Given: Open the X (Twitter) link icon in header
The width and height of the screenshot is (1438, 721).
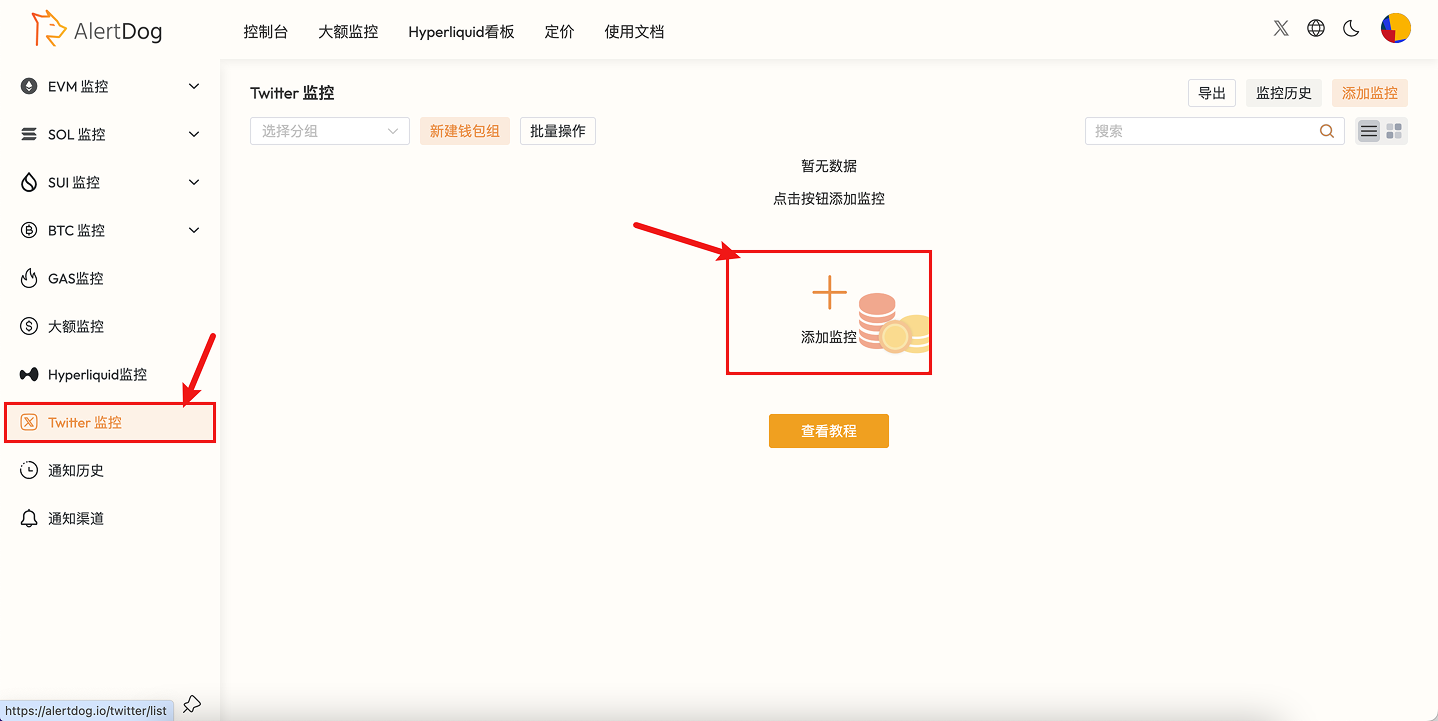Looking at the screenshot, I should click(1281, 29).
